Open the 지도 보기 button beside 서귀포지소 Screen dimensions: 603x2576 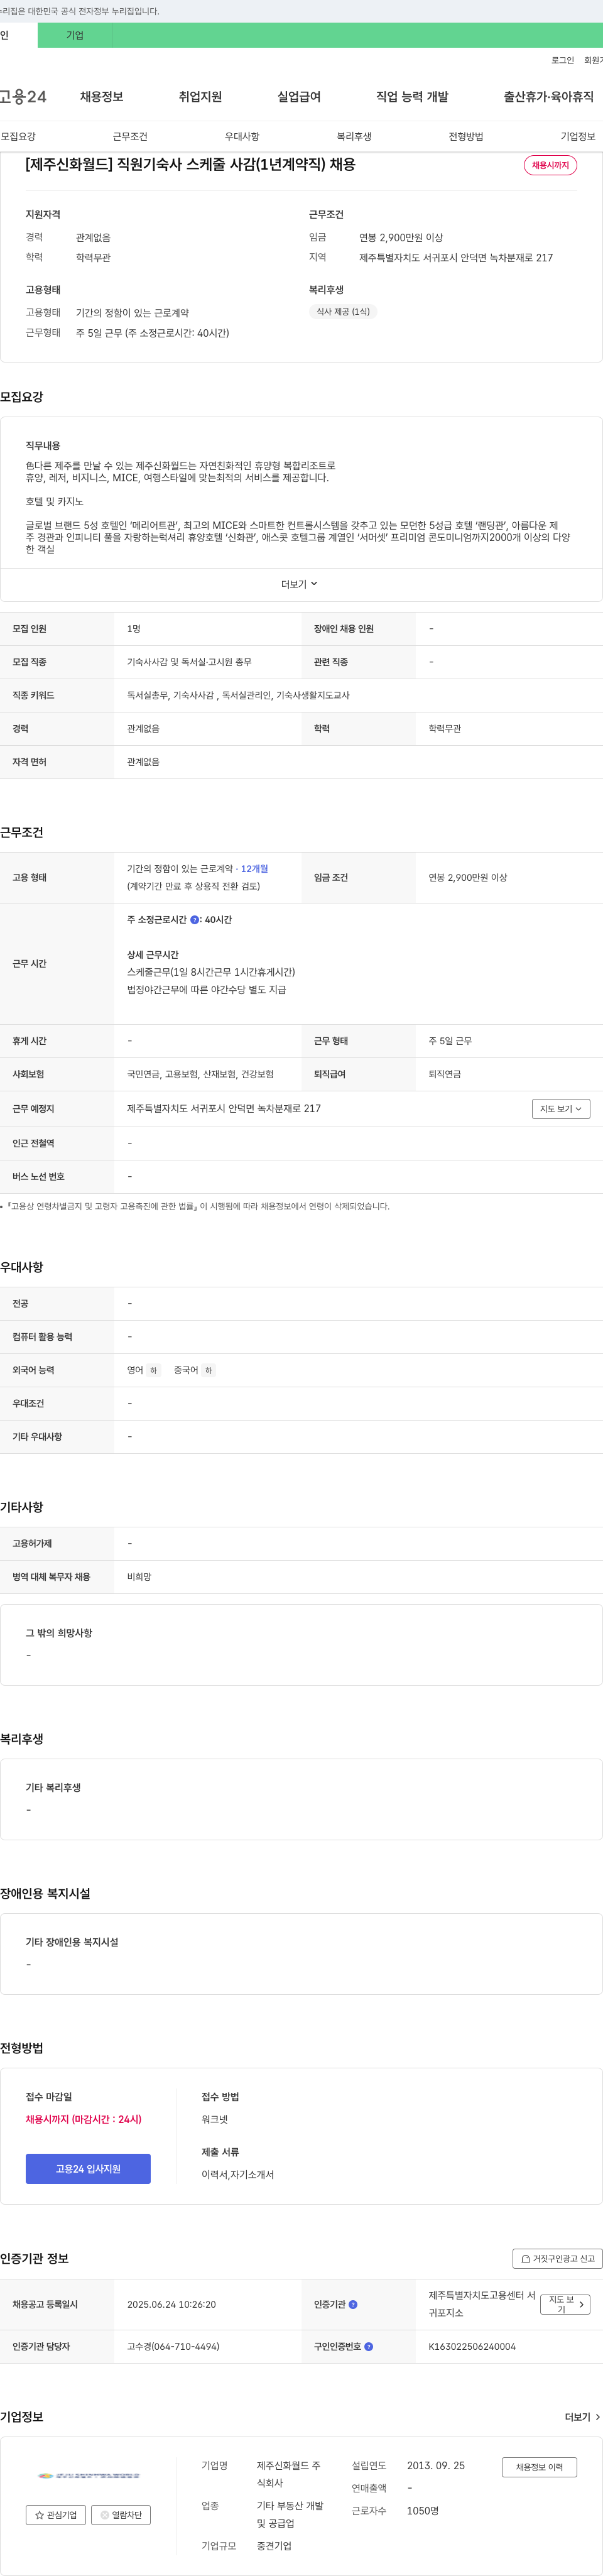pos(566,2304)
